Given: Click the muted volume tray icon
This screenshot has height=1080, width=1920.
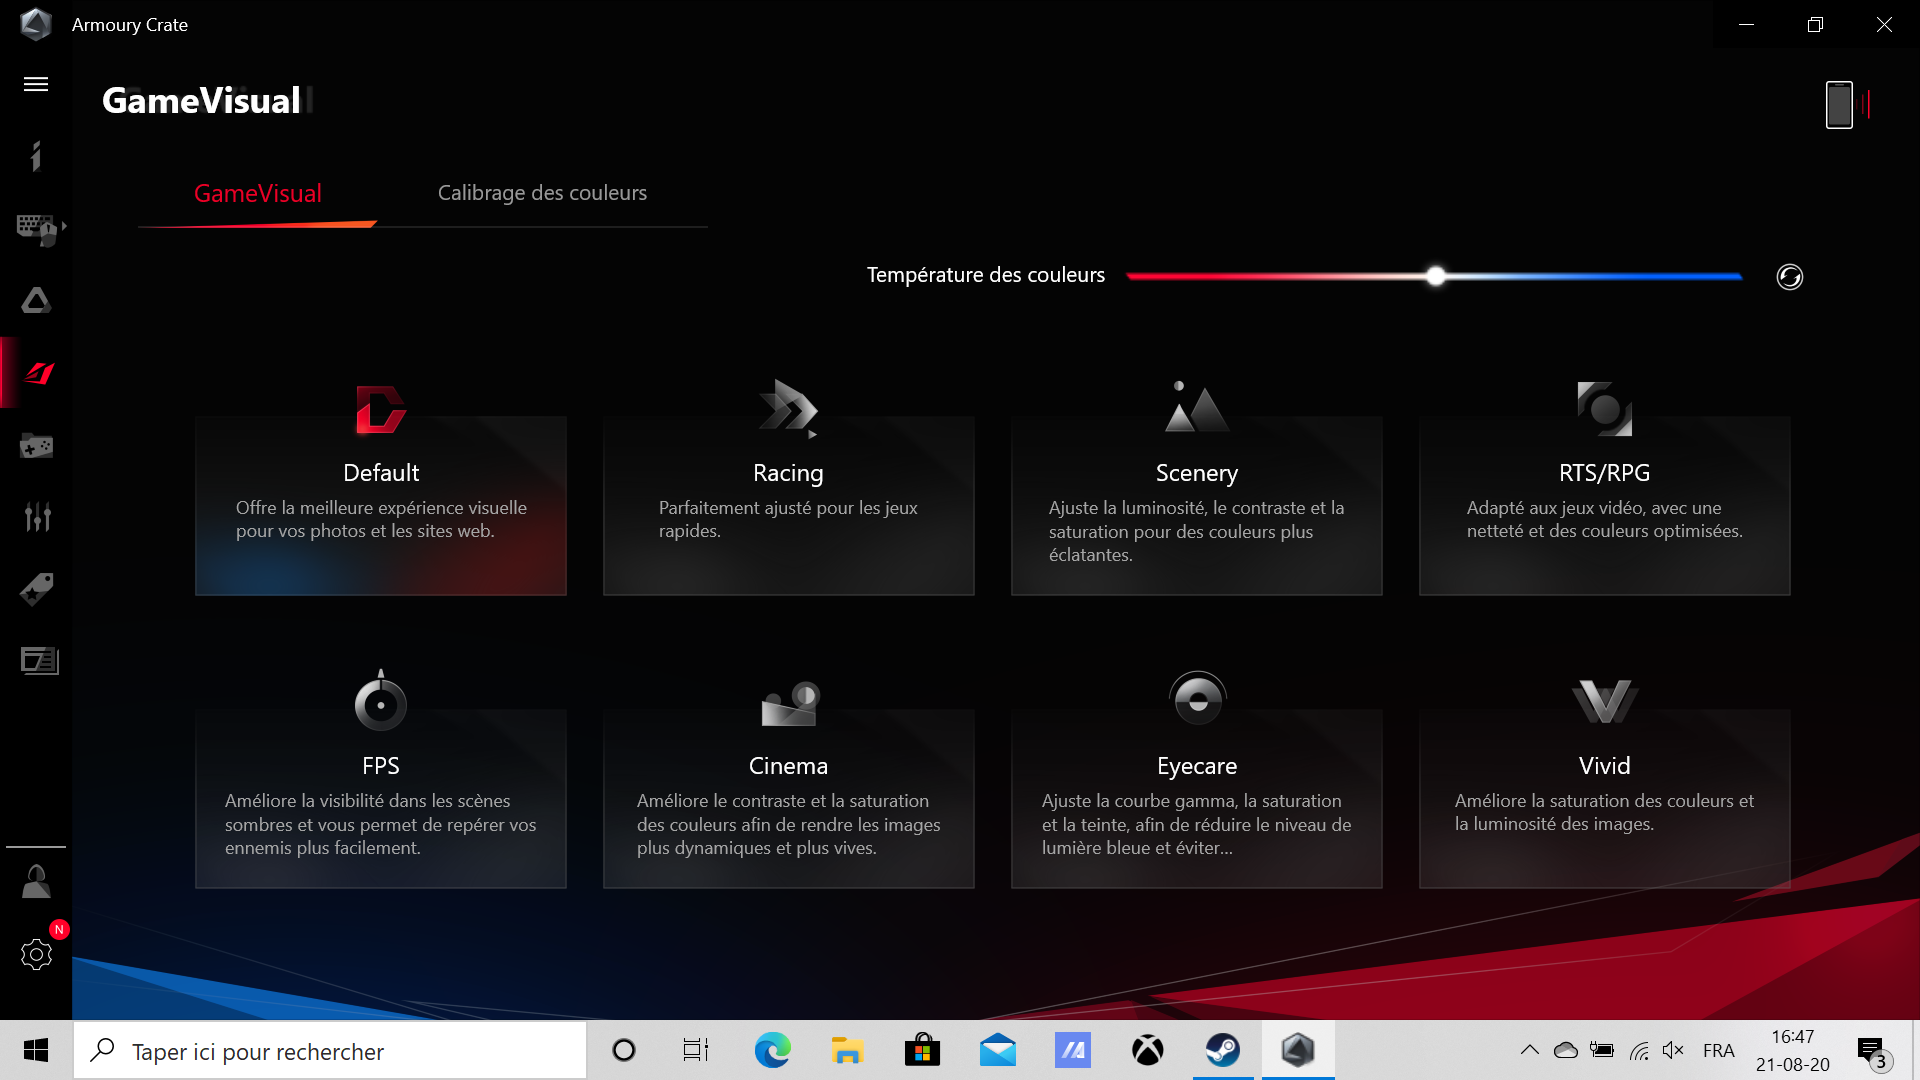Looking at the screenshot, I should [1673, 1050].
